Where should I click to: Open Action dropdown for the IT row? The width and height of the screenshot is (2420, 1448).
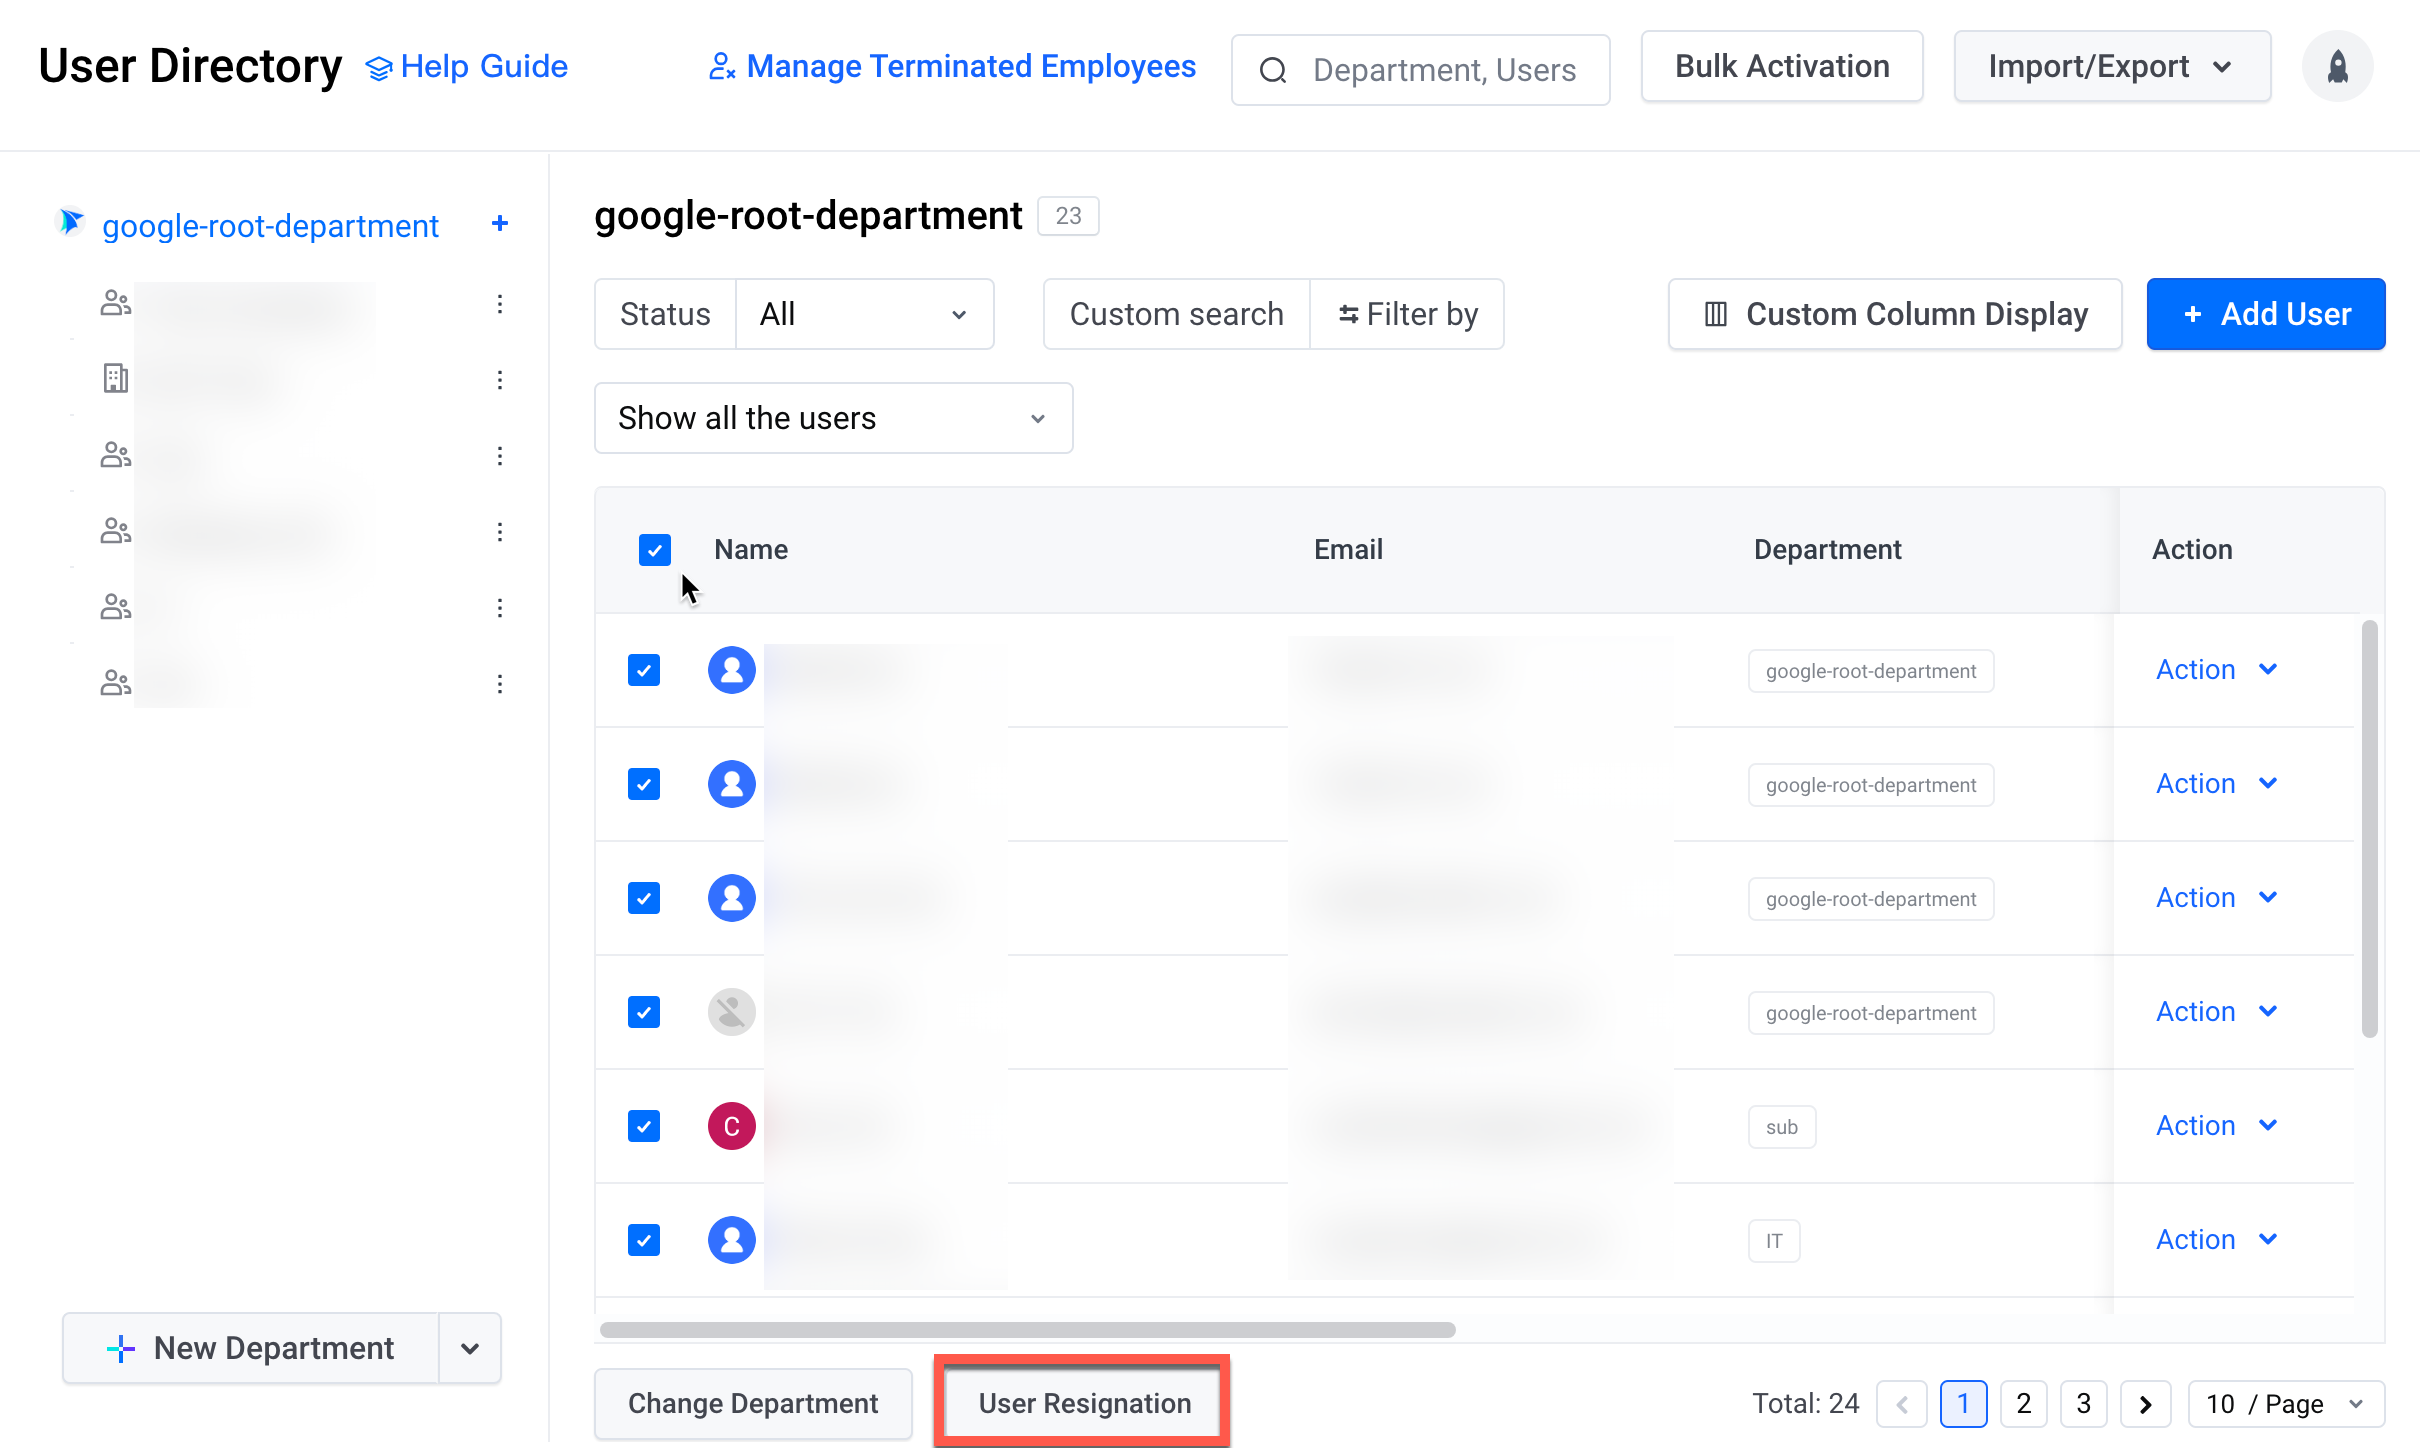(x=2216, y=1240)
